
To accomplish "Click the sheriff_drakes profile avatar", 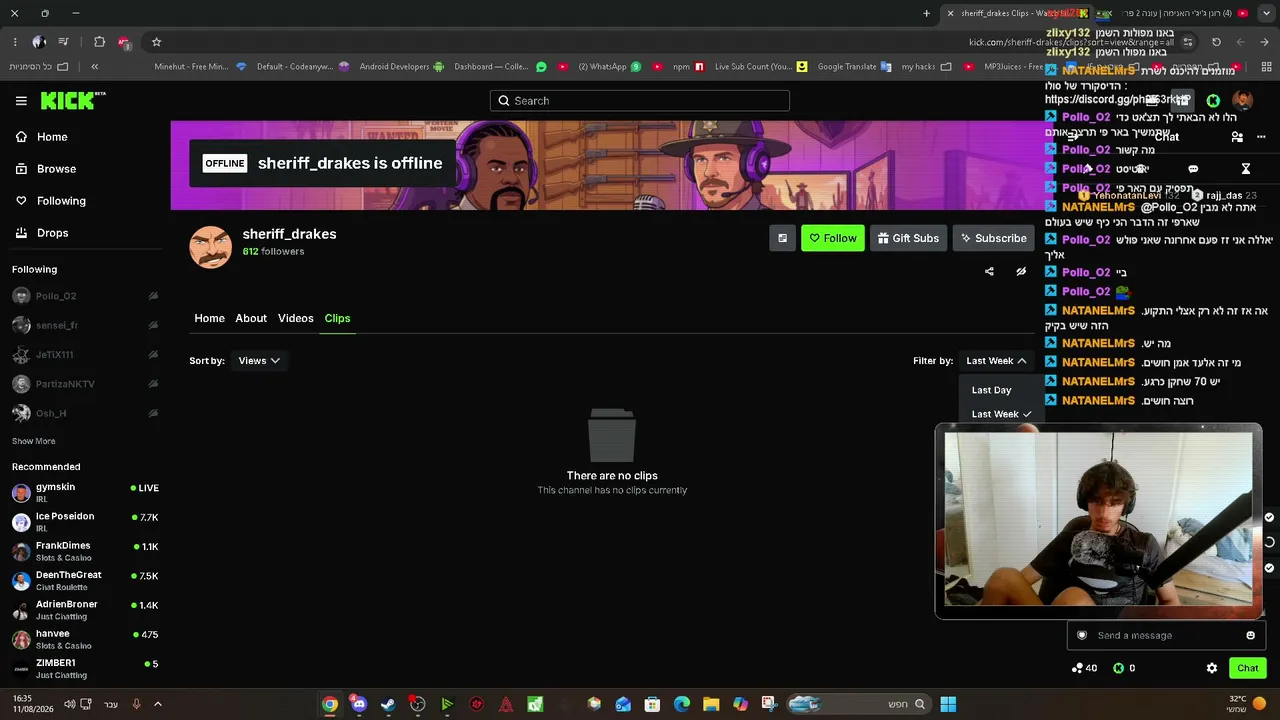I will click(x=210, y=247).
